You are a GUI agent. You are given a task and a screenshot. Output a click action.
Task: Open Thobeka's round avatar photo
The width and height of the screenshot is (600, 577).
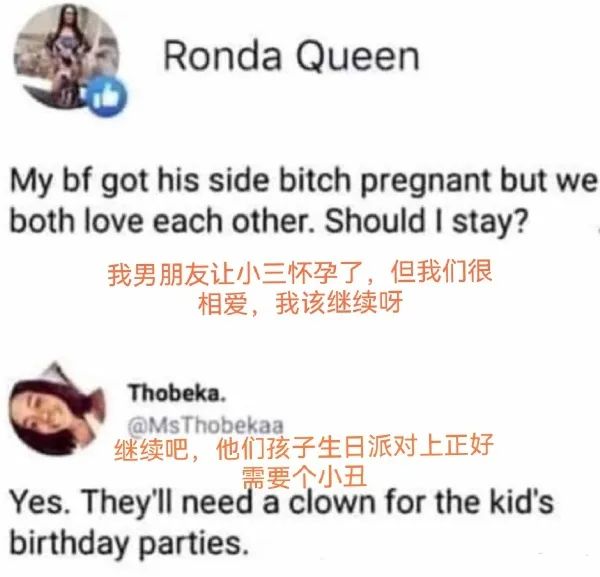[57, 409]
